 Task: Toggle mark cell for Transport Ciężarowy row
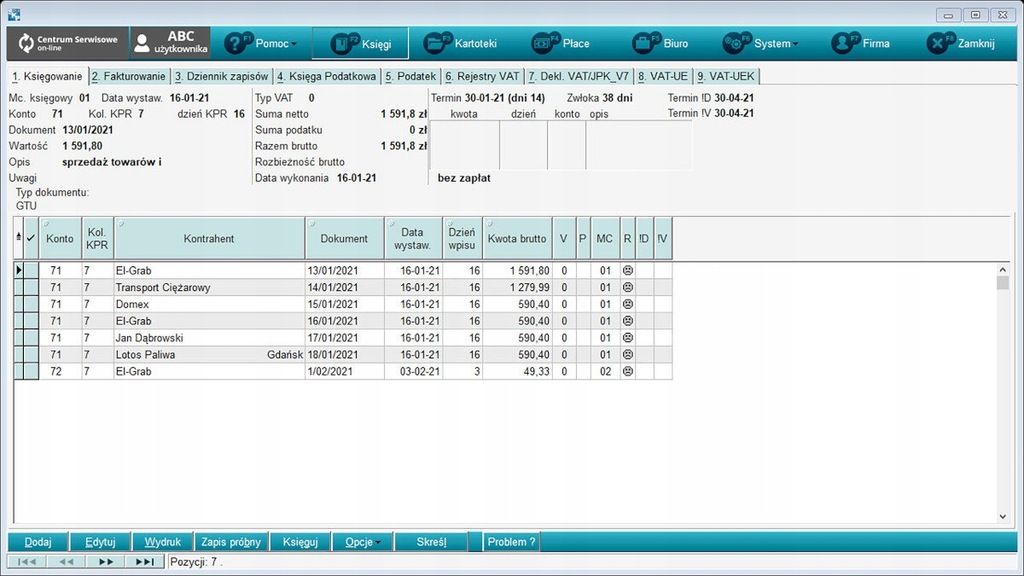click(31, 287)
